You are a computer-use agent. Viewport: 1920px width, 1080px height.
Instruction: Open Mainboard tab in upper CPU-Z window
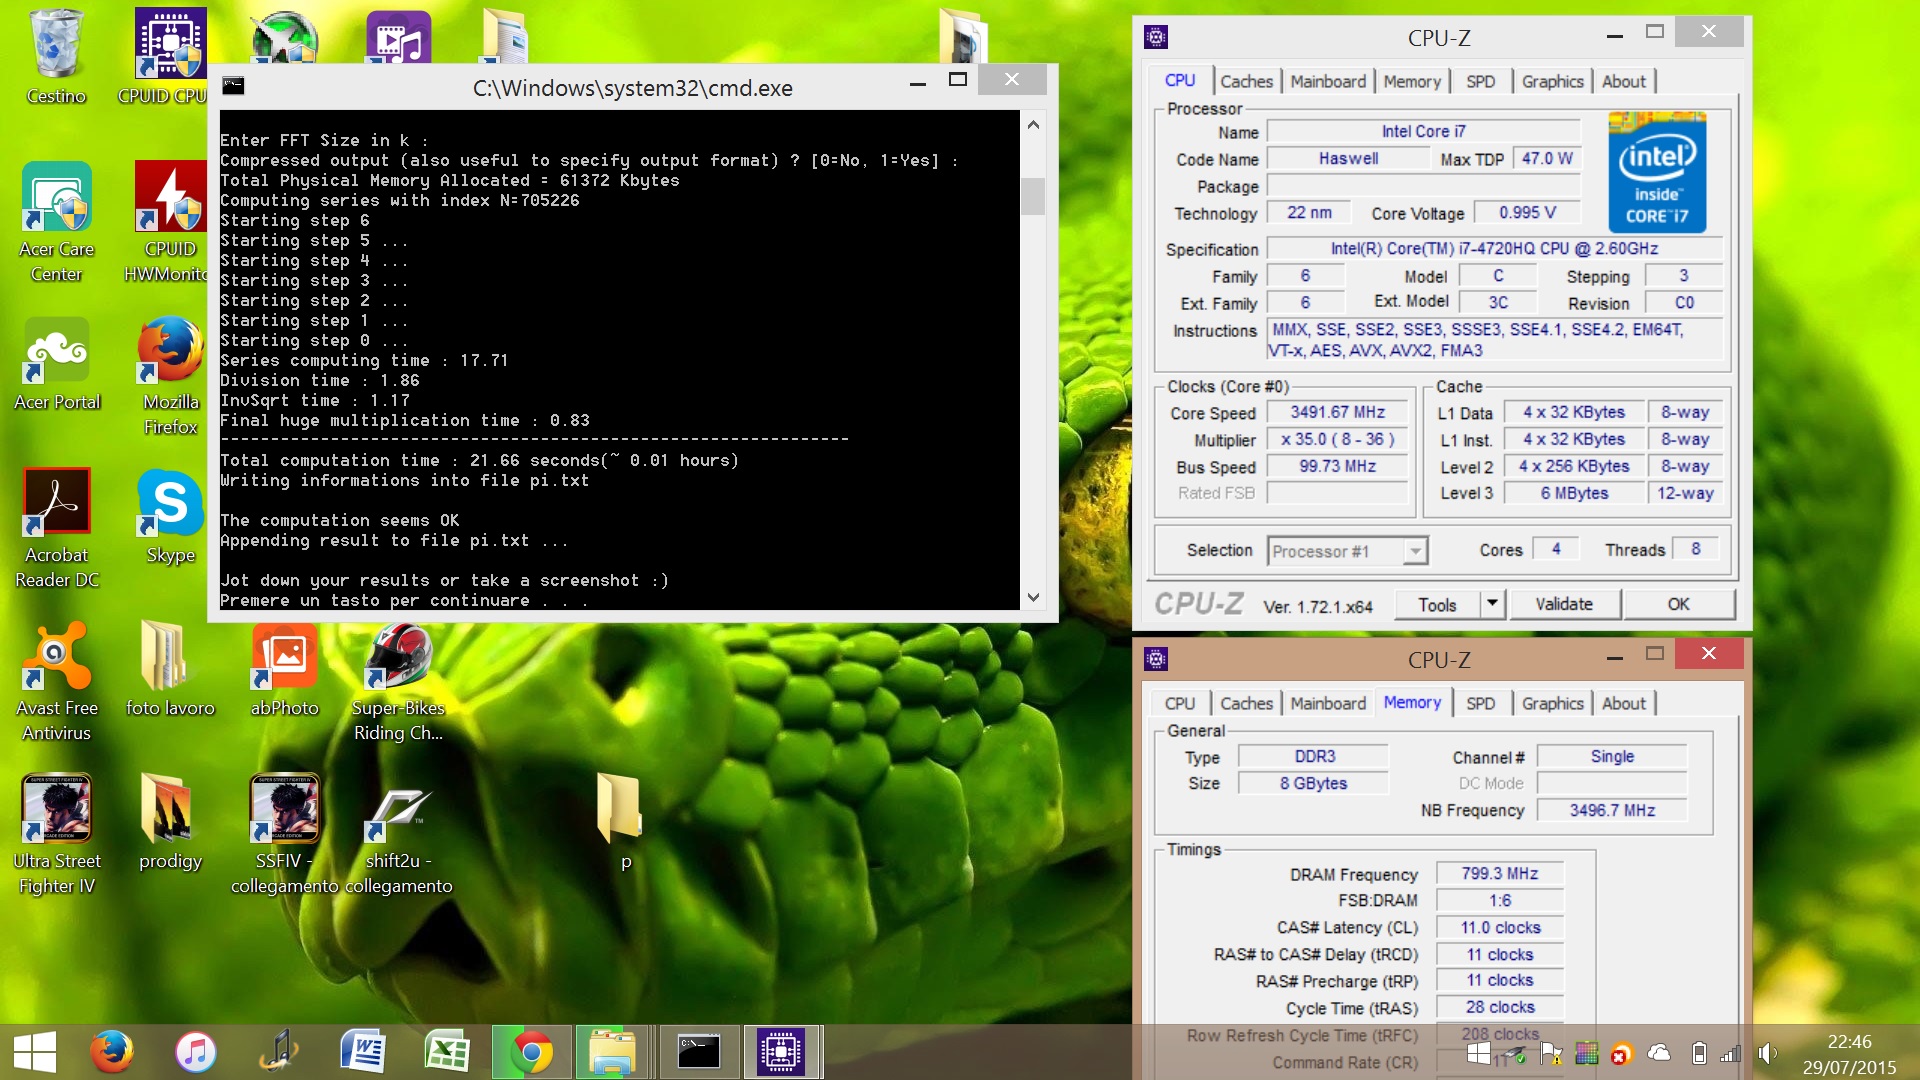tap(1327, 82)
